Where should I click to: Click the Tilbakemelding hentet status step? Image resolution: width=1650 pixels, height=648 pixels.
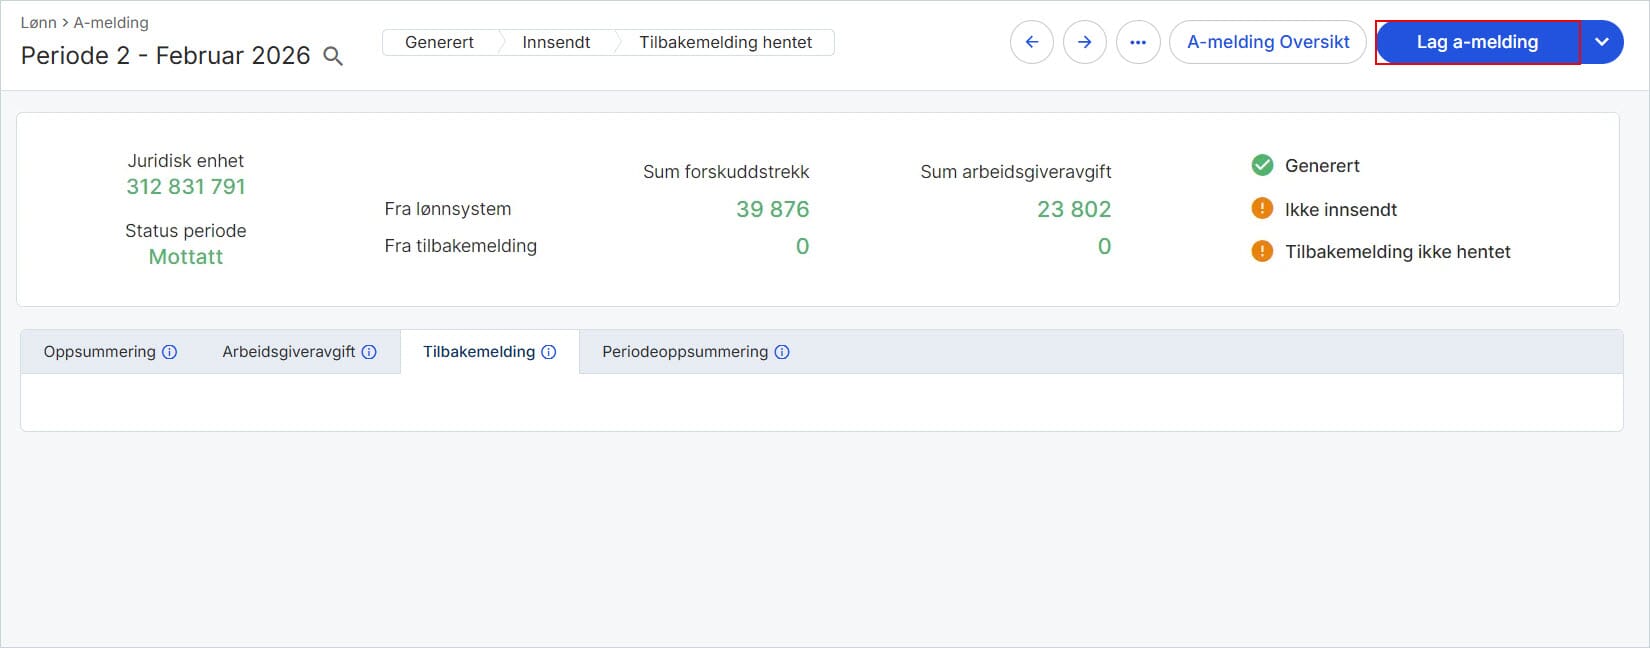pyautogui.click(x=726, y=42)
